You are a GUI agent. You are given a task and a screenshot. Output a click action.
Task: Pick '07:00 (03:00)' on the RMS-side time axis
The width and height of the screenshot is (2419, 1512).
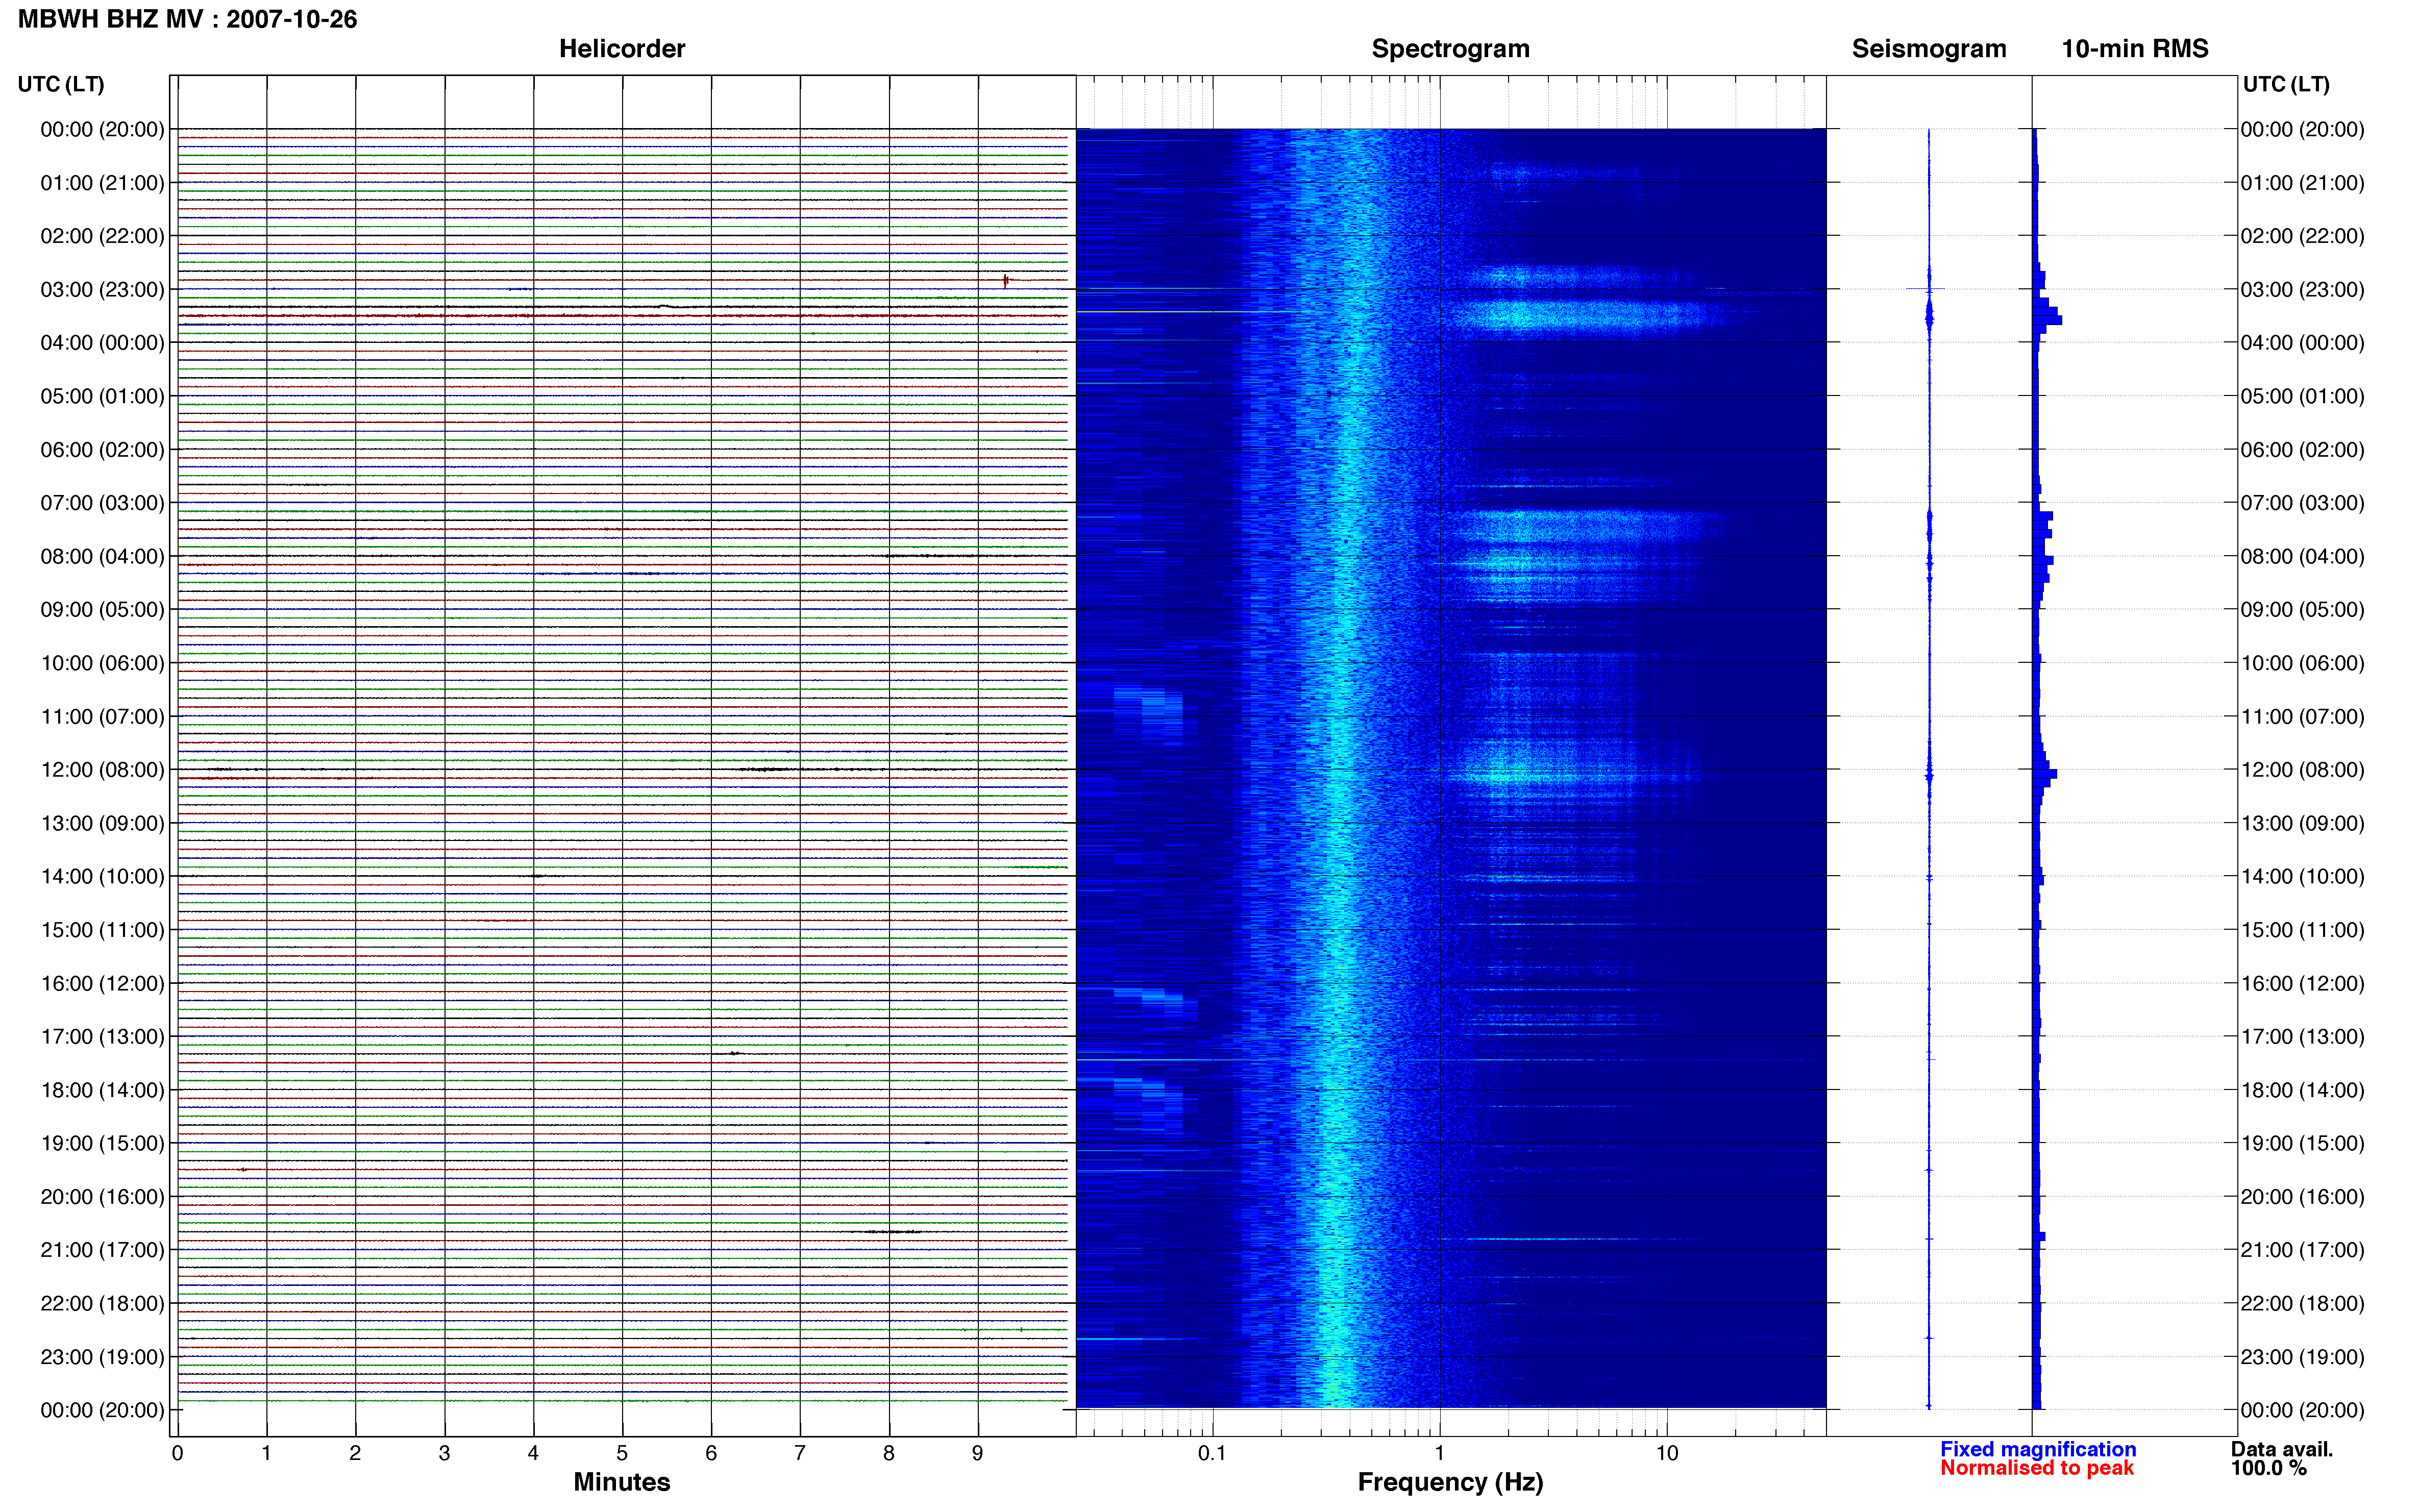pos(2302,503)
